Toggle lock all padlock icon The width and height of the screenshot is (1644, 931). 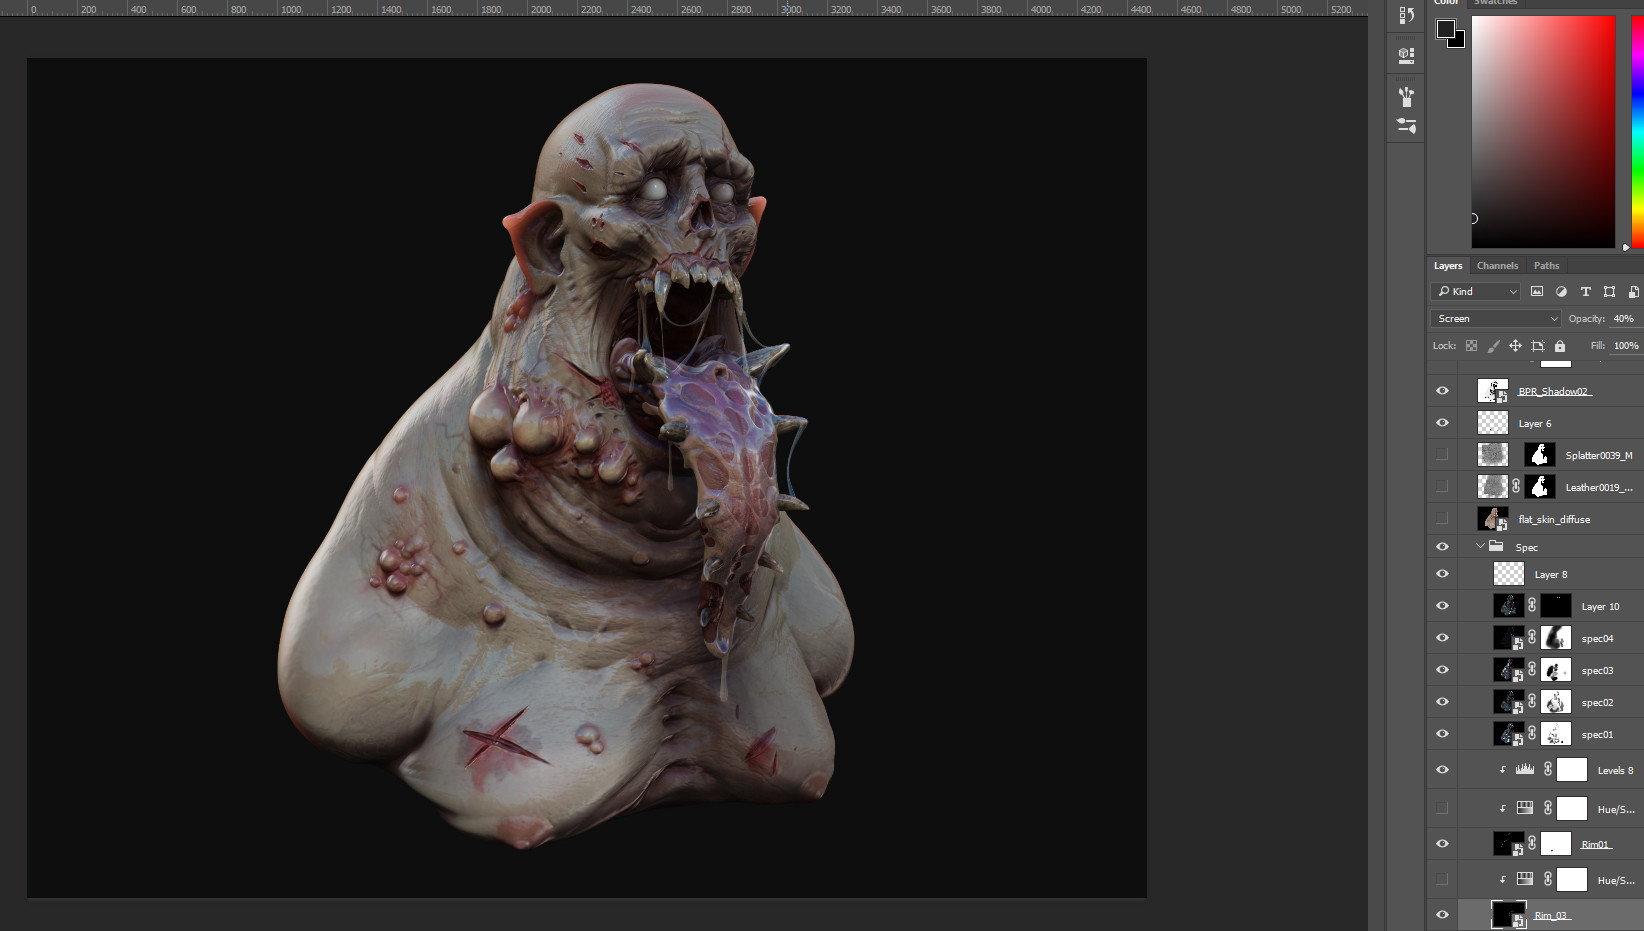pos(1560,346)
